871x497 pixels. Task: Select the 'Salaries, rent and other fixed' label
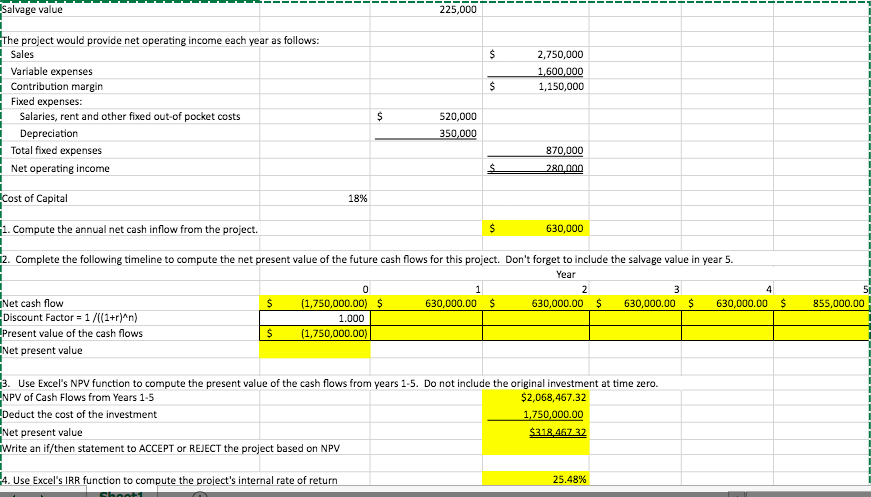click(x=130, y=117)
